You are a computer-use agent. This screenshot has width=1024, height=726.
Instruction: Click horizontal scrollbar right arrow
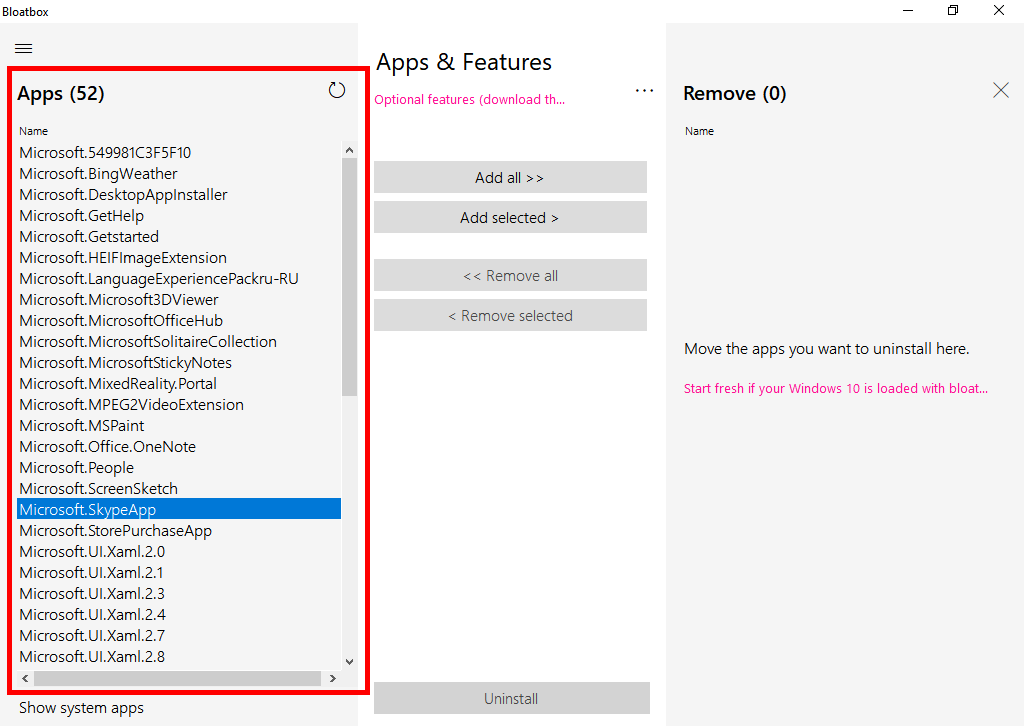[332, 678]
